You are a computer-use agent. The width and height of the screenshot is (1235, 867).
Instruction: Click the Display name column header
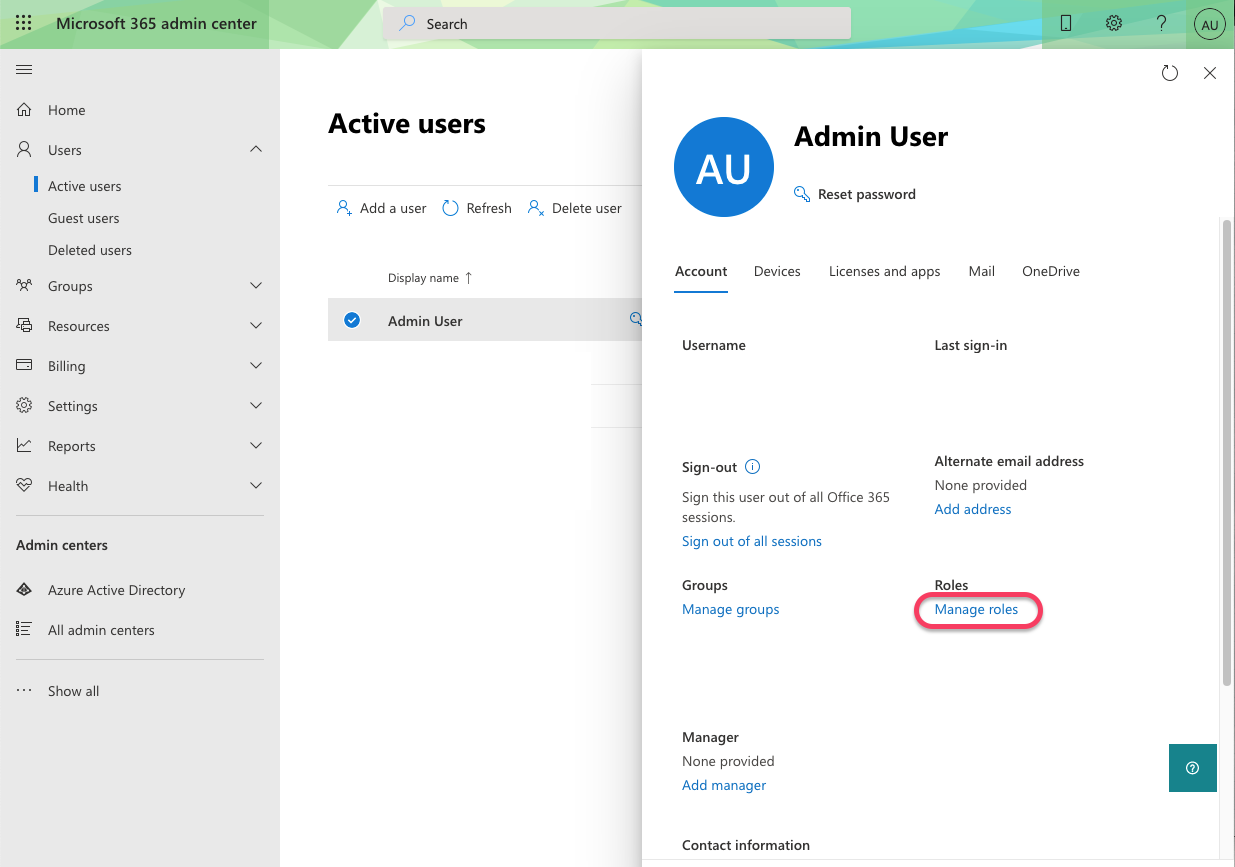[424, 278]
